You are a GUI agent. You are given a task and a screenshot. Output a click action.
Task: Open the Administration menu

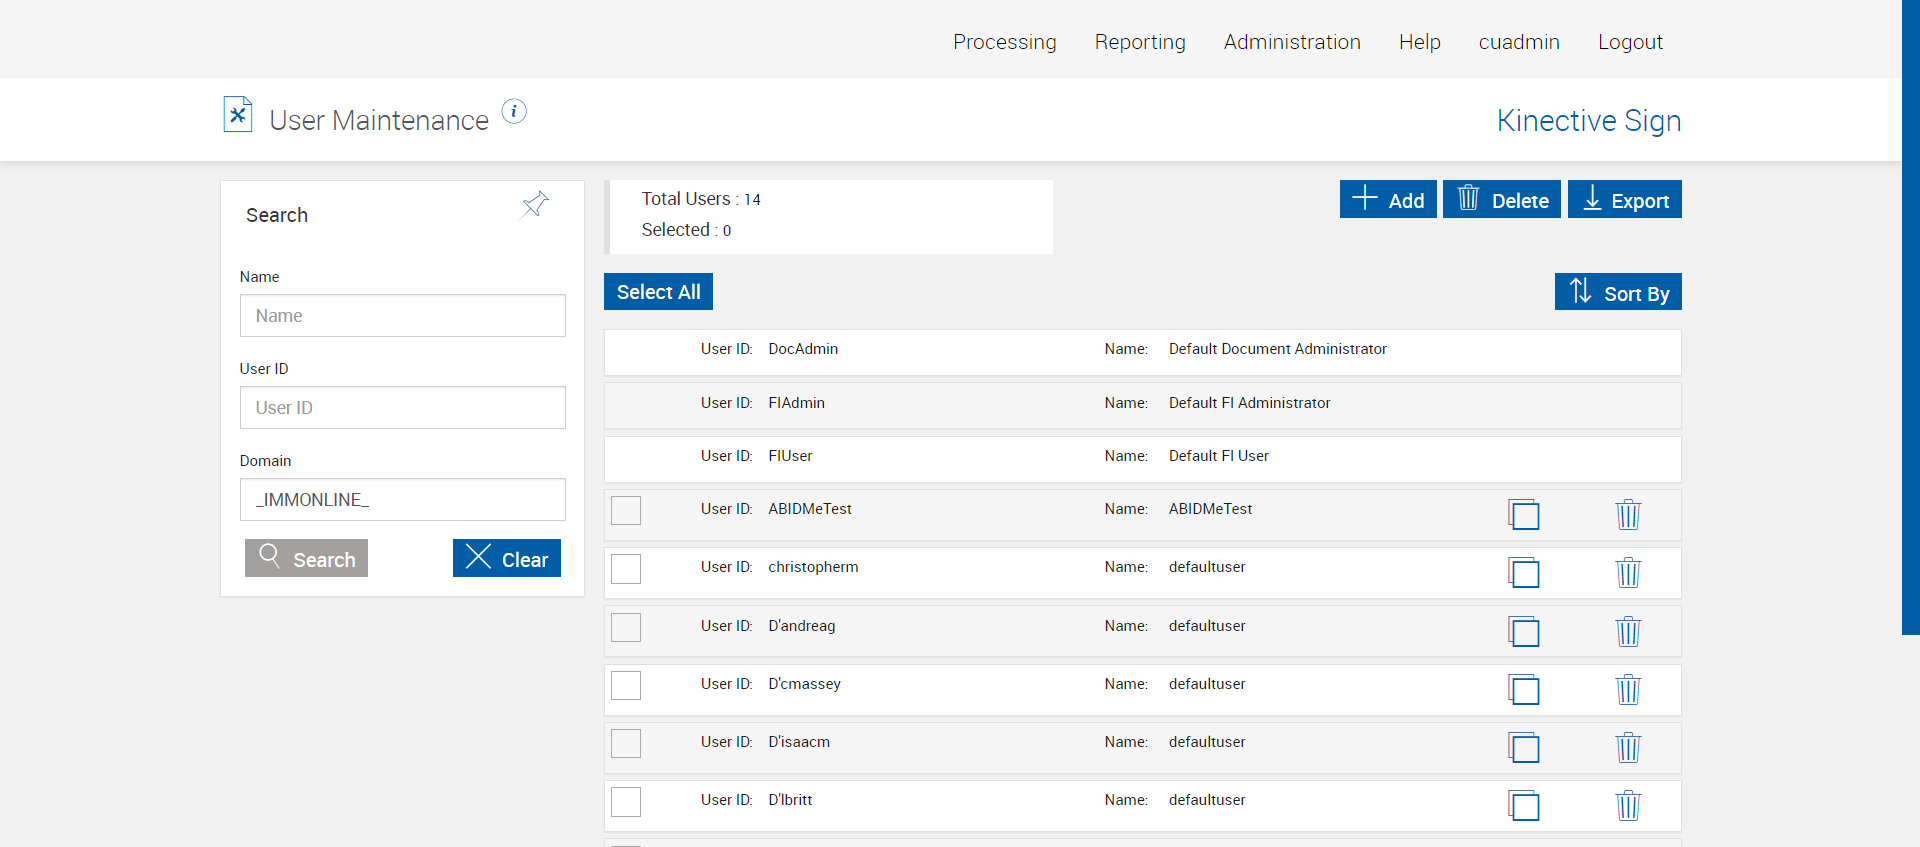tap(1292, 42)
